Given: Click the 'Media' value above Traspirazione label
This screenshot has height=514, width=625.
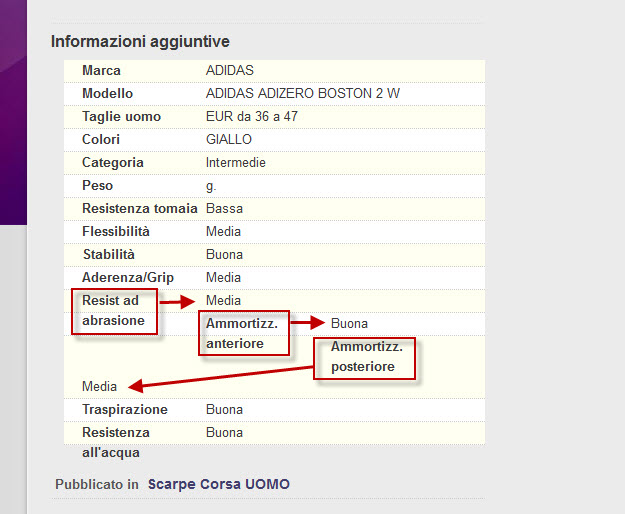Looking at the screenshot, I should pyautogui.click(x=99, y=386).
